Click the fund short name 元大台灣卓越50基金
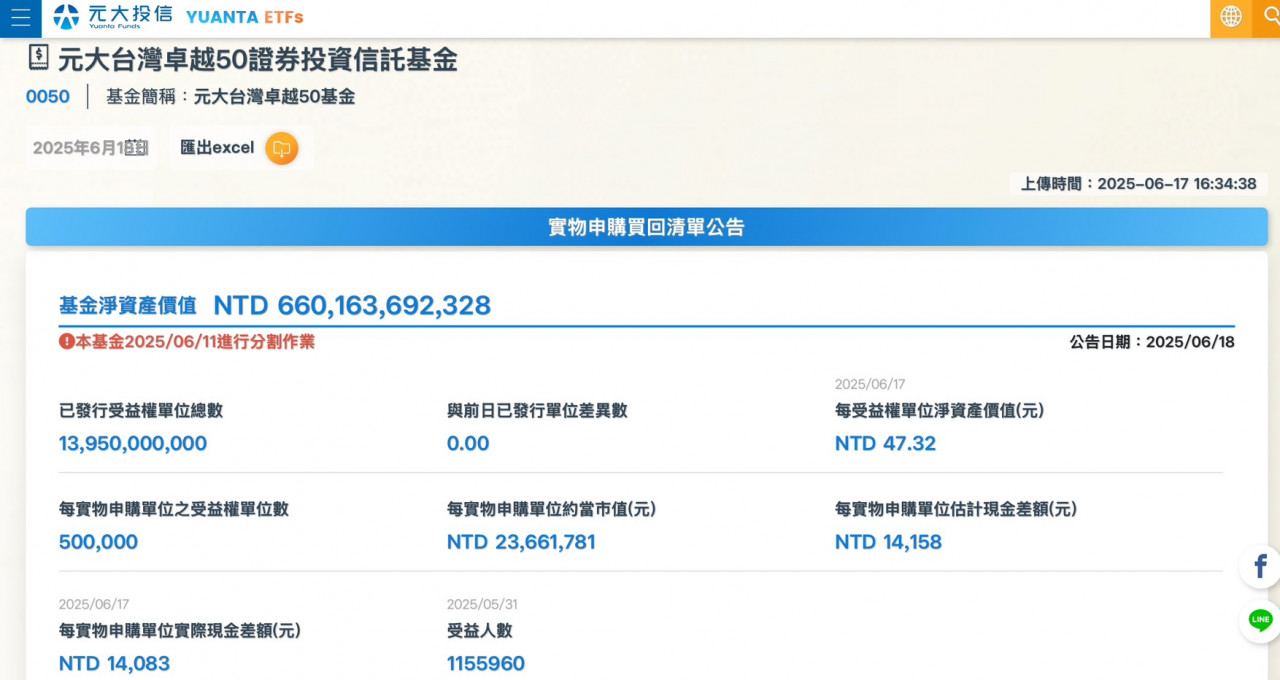1280x680 pixels. pos(274,97)
